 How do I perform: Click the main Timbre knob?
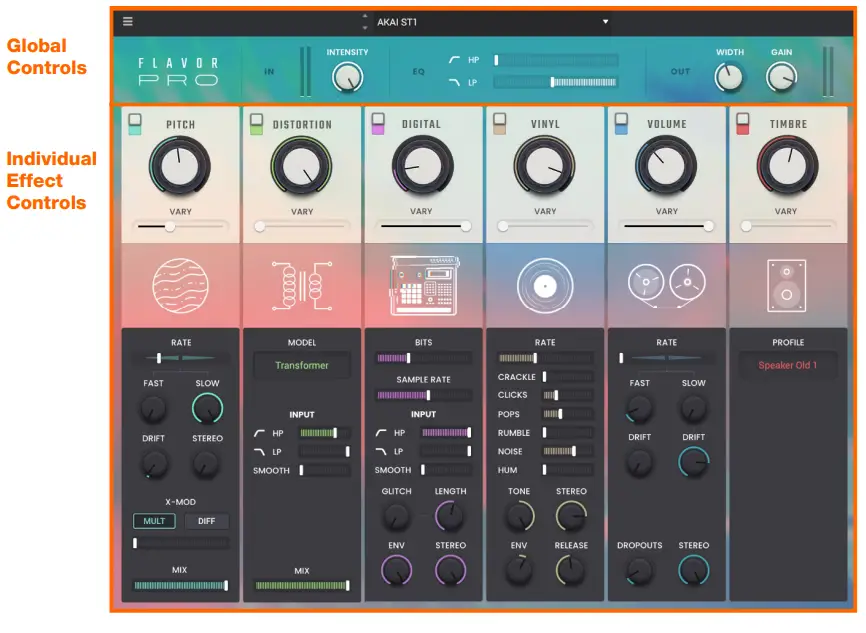[x=788, y=165]
